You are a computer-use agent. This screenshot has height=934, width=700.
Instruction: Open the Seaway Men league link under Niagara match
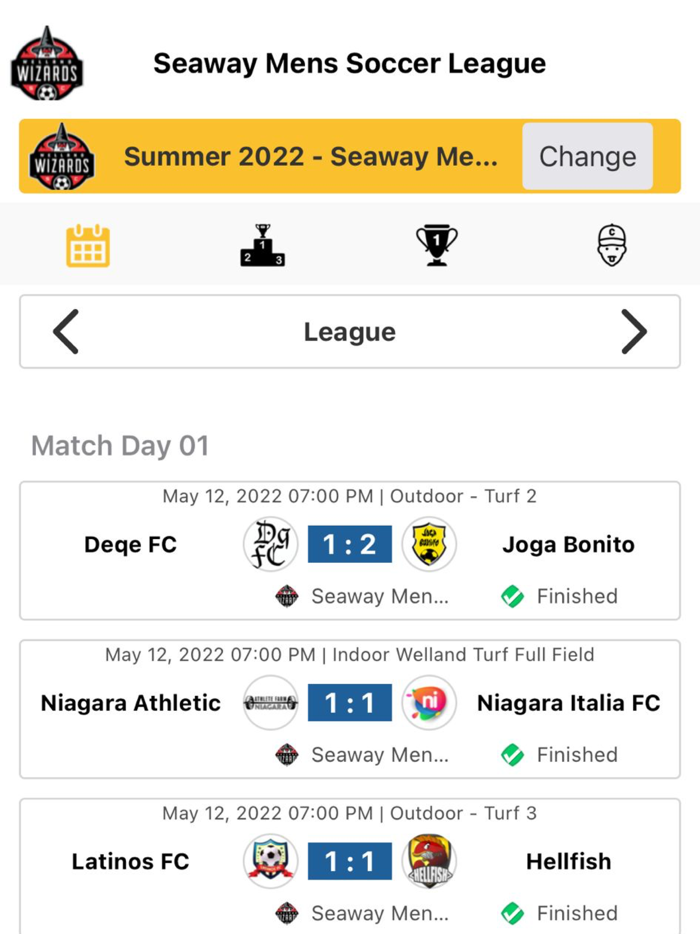pyautogui.click(x=370, y=754)
